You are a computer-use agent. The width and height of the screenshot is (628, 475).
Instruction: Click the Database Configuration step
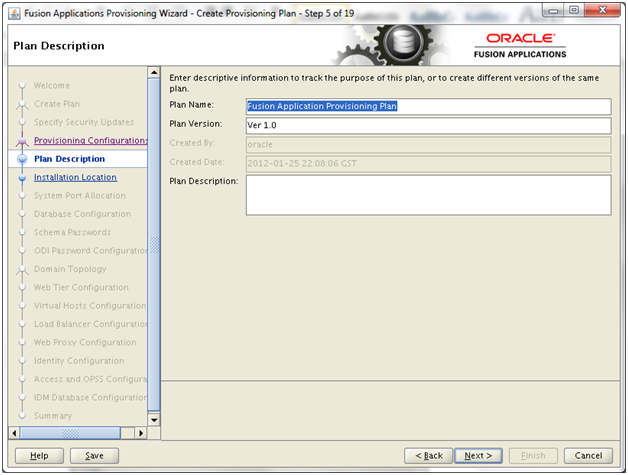tap(83, 214)
